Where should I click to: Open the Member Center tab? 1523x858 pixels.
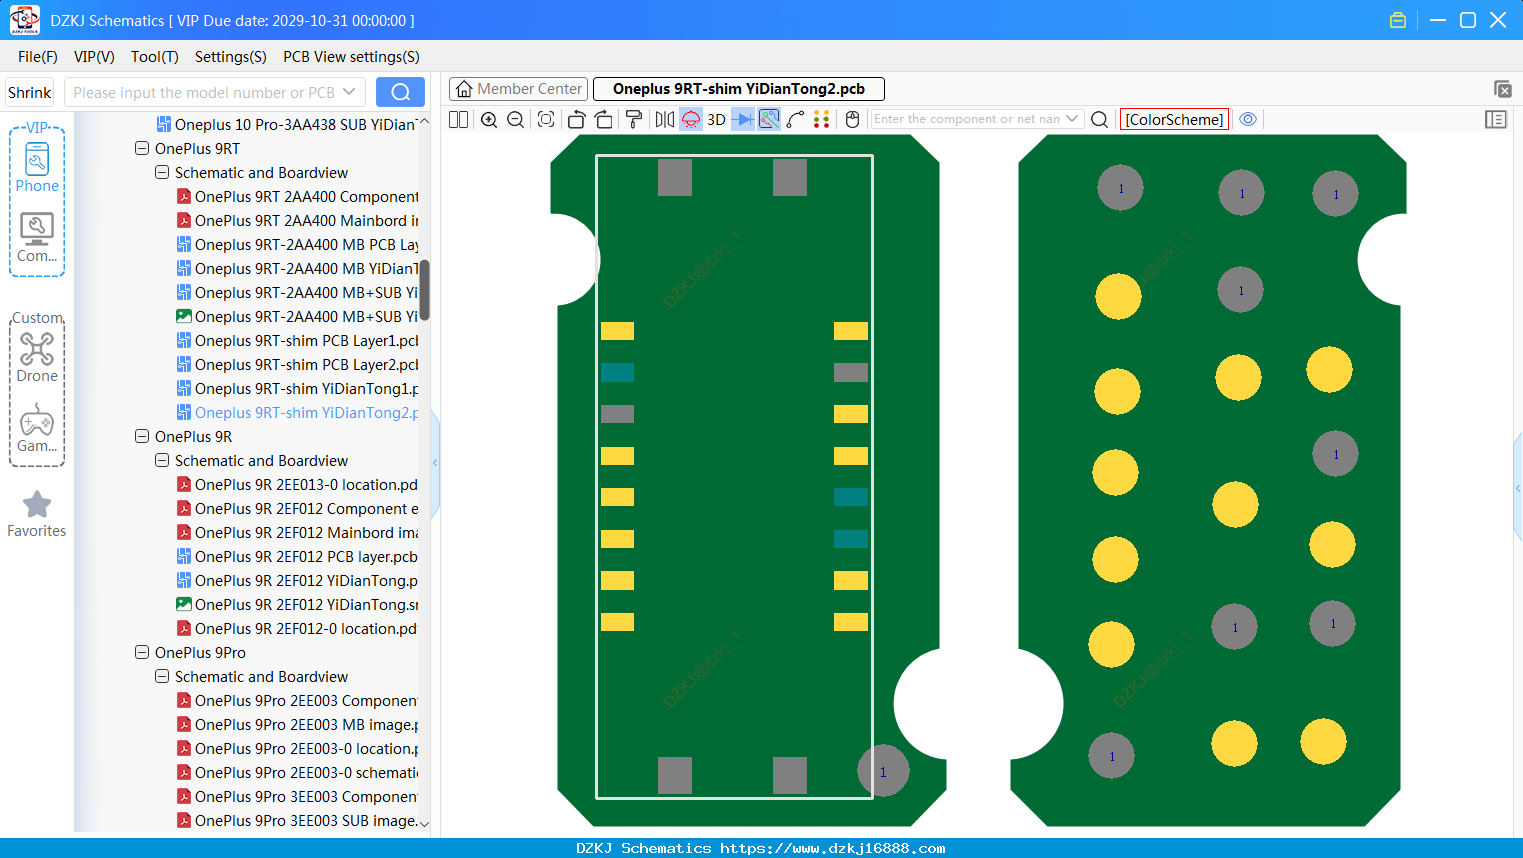click(518, 89)
